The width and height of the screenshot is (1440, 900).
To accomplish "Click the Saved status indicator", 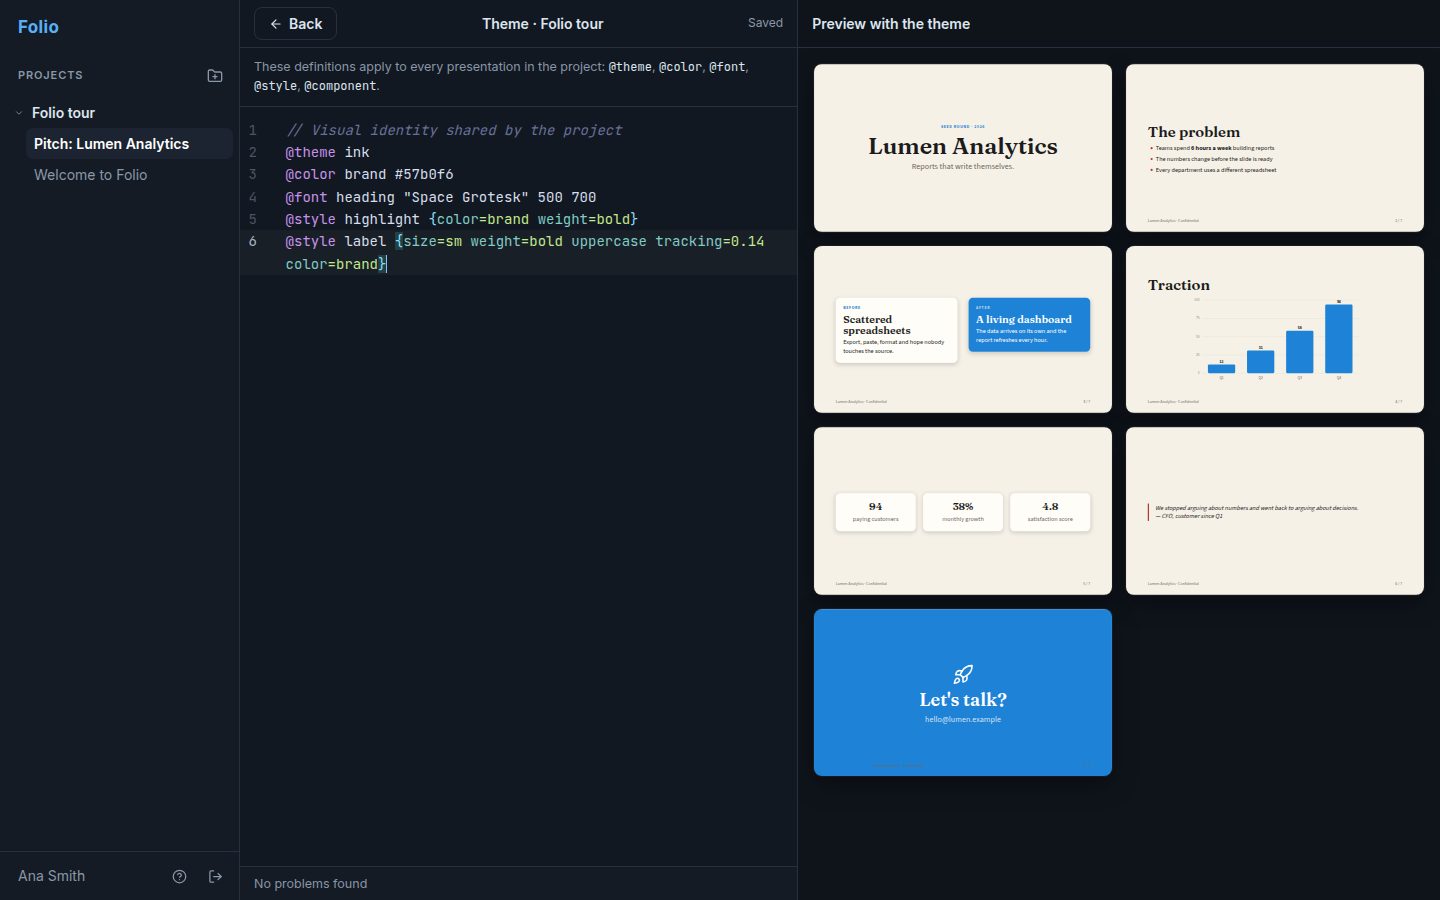I will [x=765, y=23].
